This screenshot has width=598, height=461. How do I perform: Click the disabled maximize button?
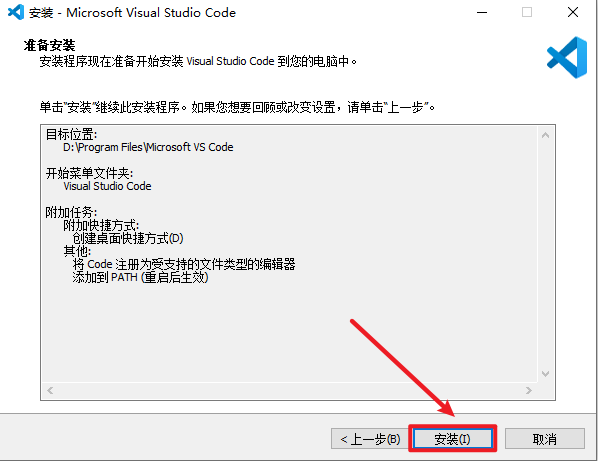[x=527, y=12]
